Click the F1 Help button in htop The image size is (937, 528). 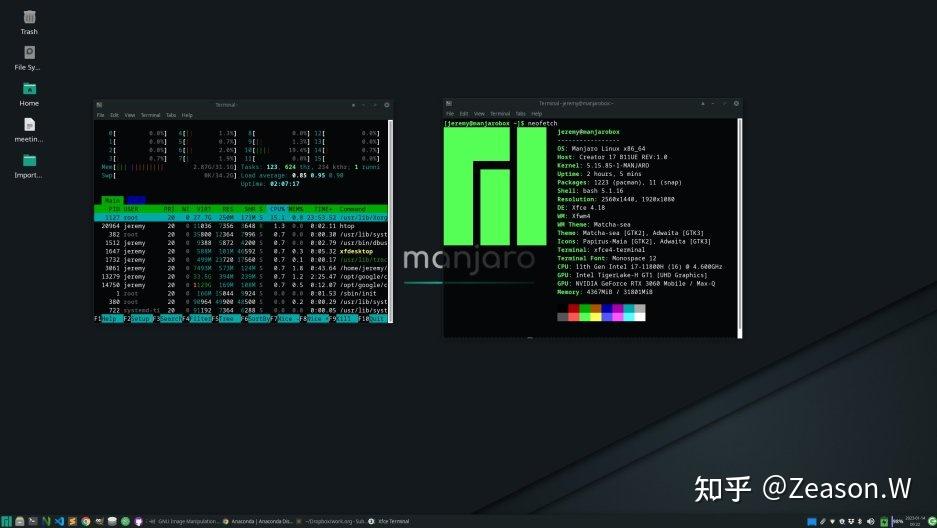pyautogui.click(x=108, y=319)
